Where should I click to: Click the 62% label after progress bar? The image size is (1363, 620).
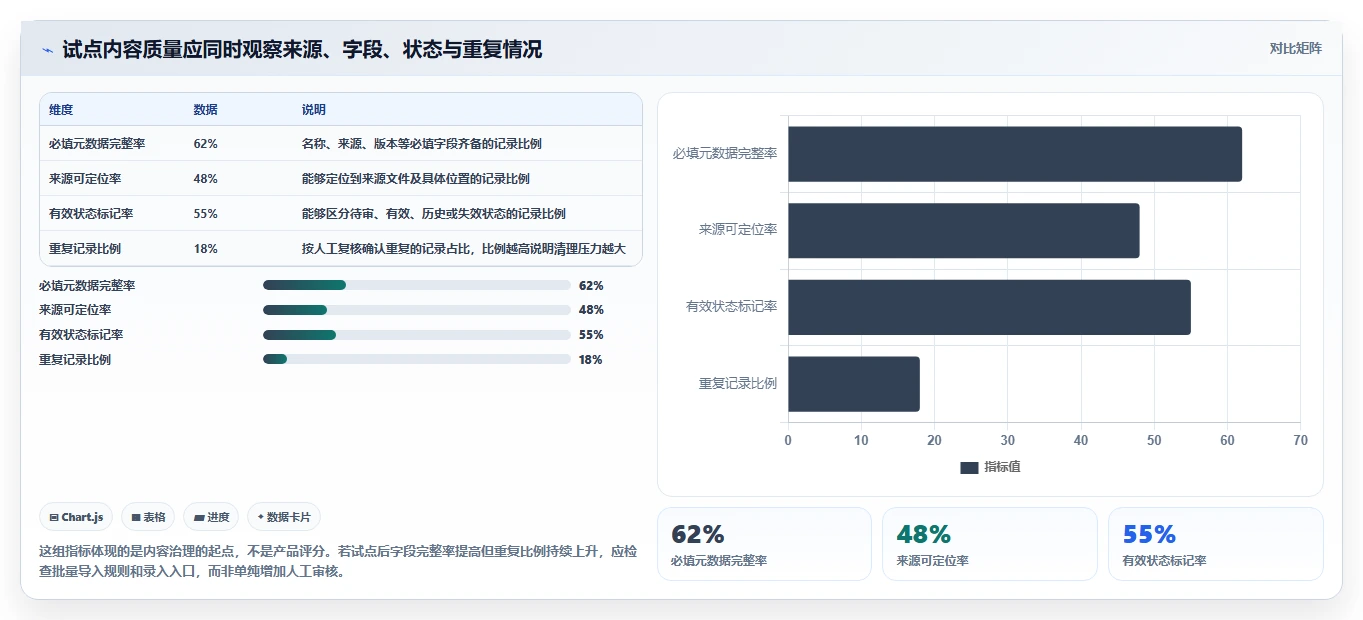pyautogui.click(x=591, y=285)
